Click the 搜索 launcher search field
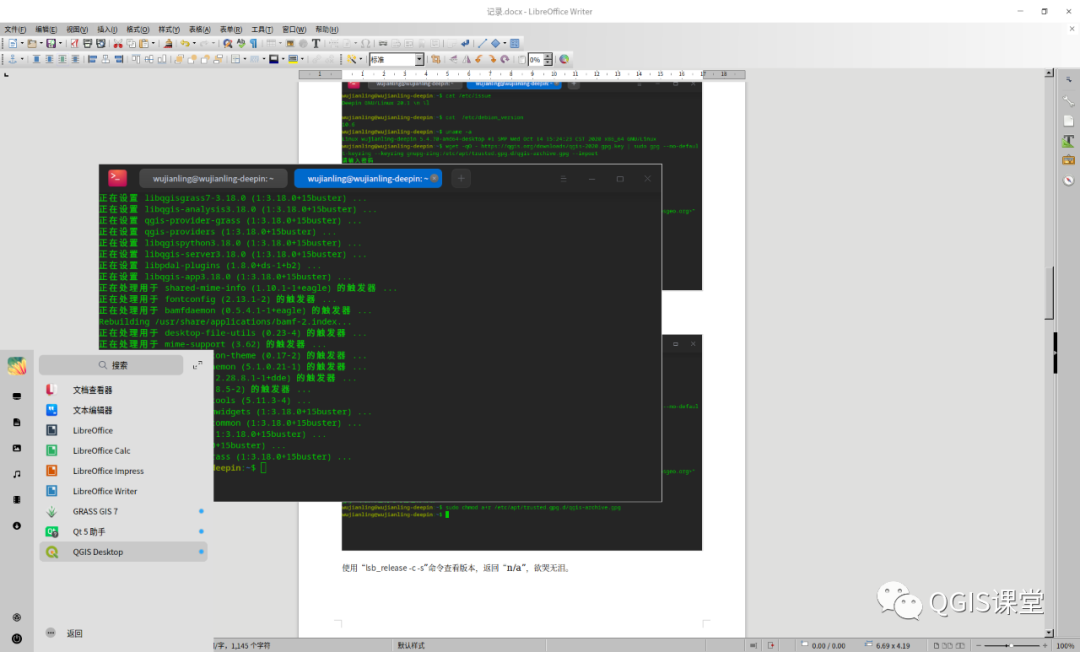 pos(112,365)
